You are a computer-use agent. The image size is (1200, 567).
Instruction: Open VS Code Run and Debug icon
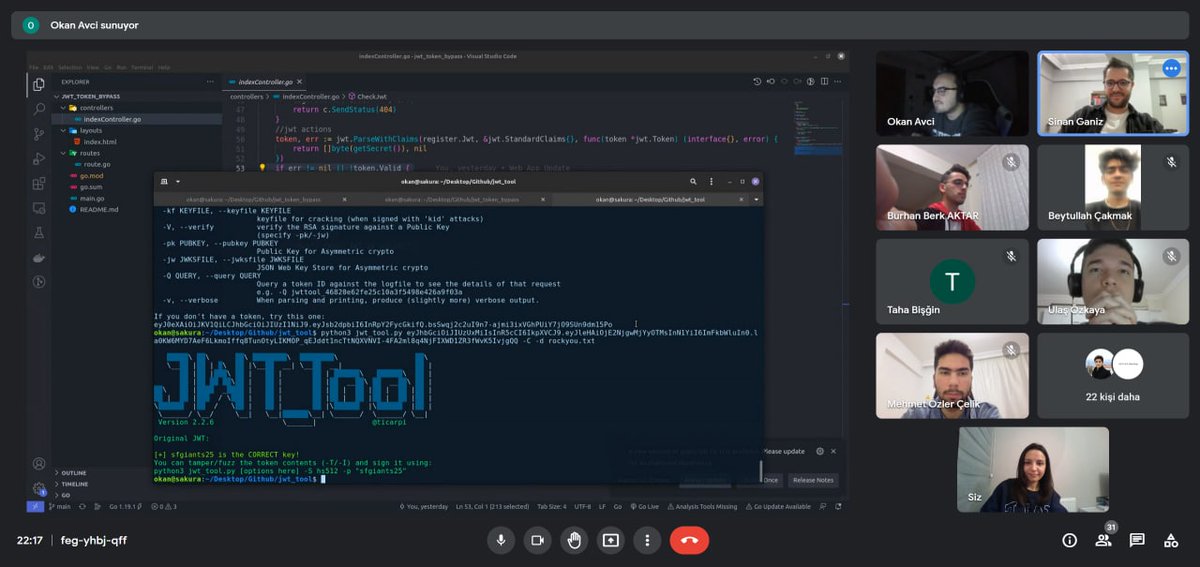coord(39,159)
